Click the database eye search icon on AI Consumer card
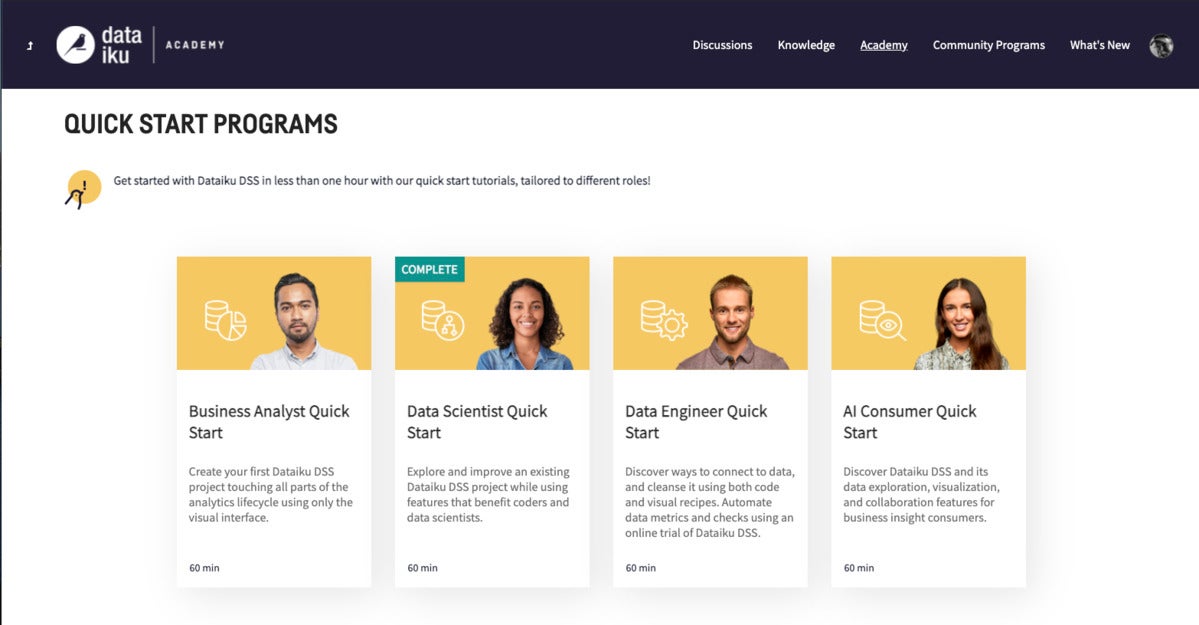 (882, 321)
